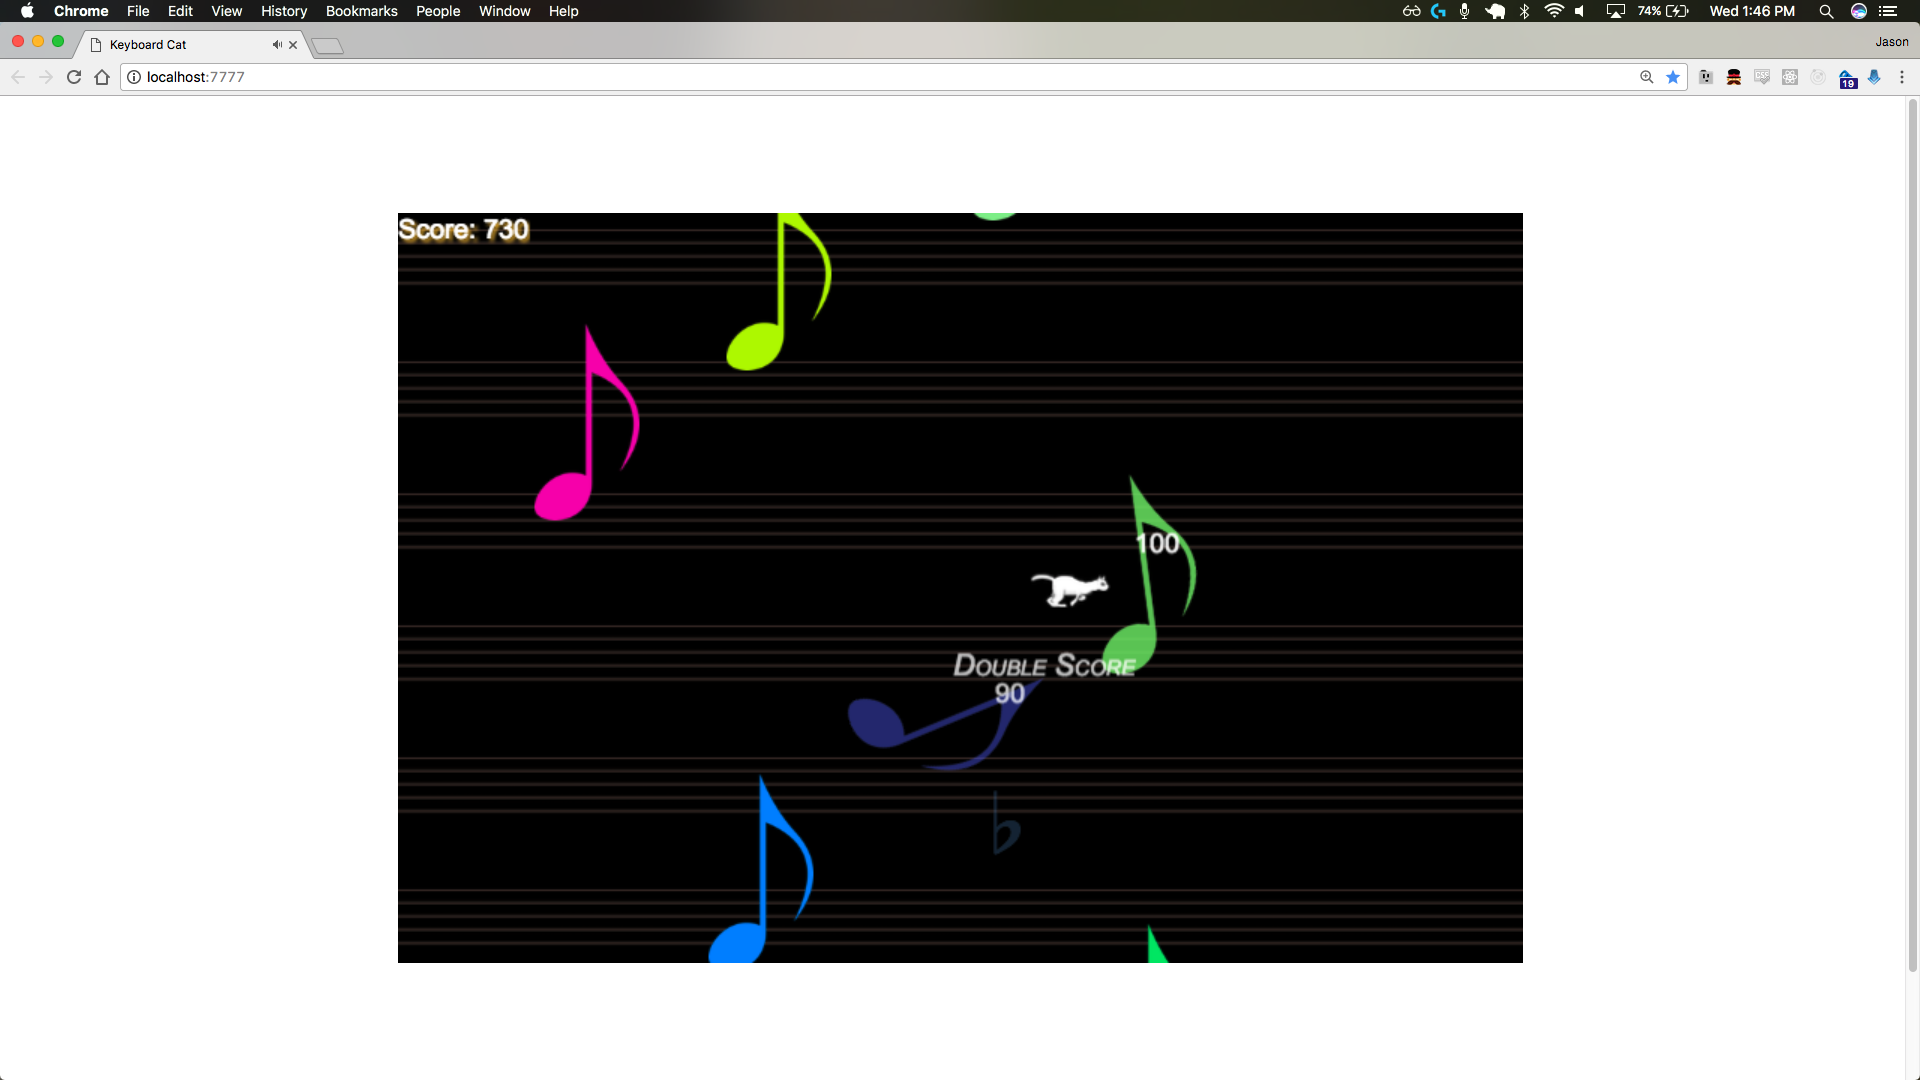Click the Home button in the toolbar
Viewport: 1920px width, 1080px height.
102,77
